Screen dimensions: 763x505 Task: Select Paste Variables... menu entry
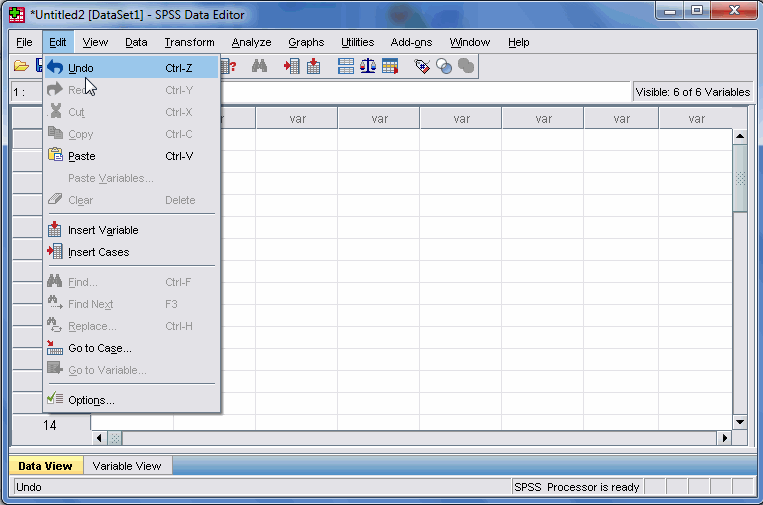coord(131,178)
